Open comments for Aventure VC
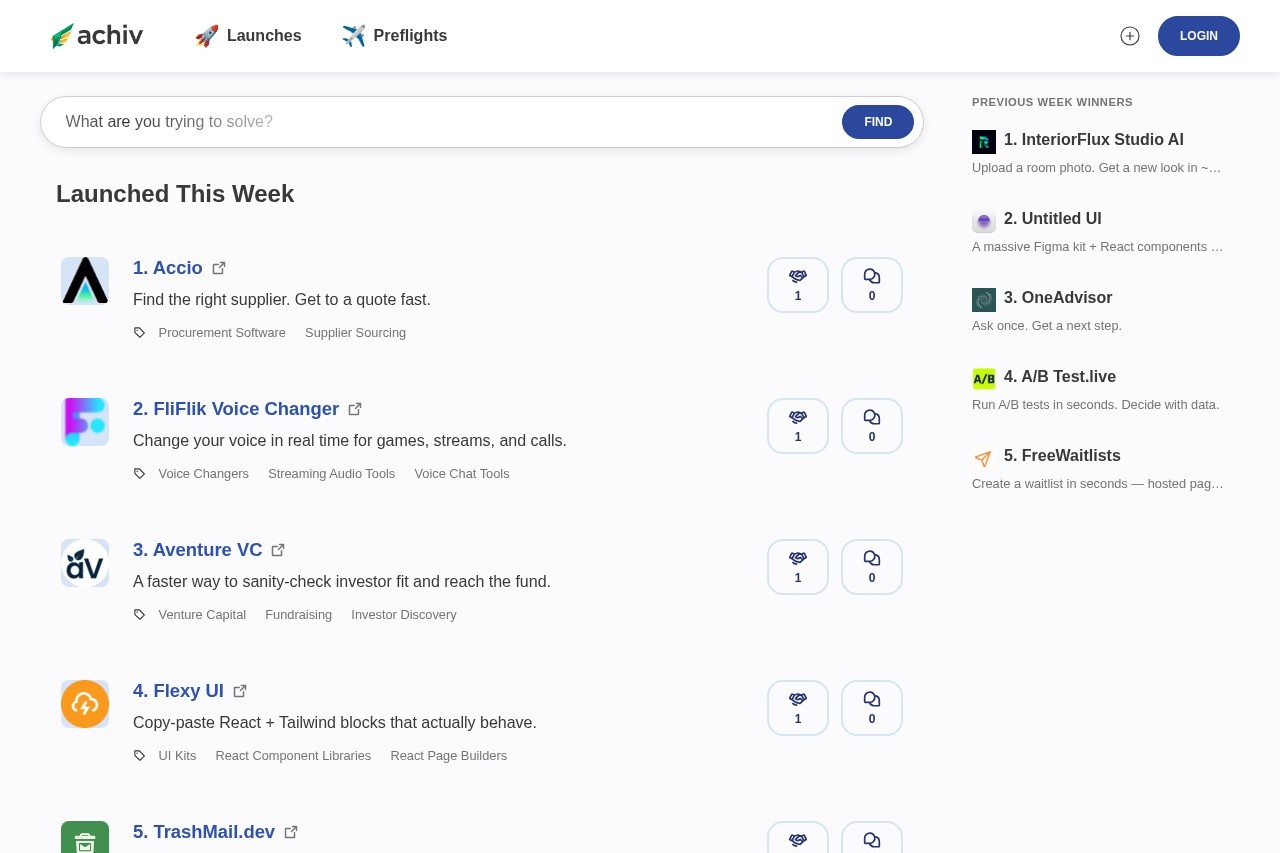The width and height of the screenshot is (1280, 853). click(871, 567)
